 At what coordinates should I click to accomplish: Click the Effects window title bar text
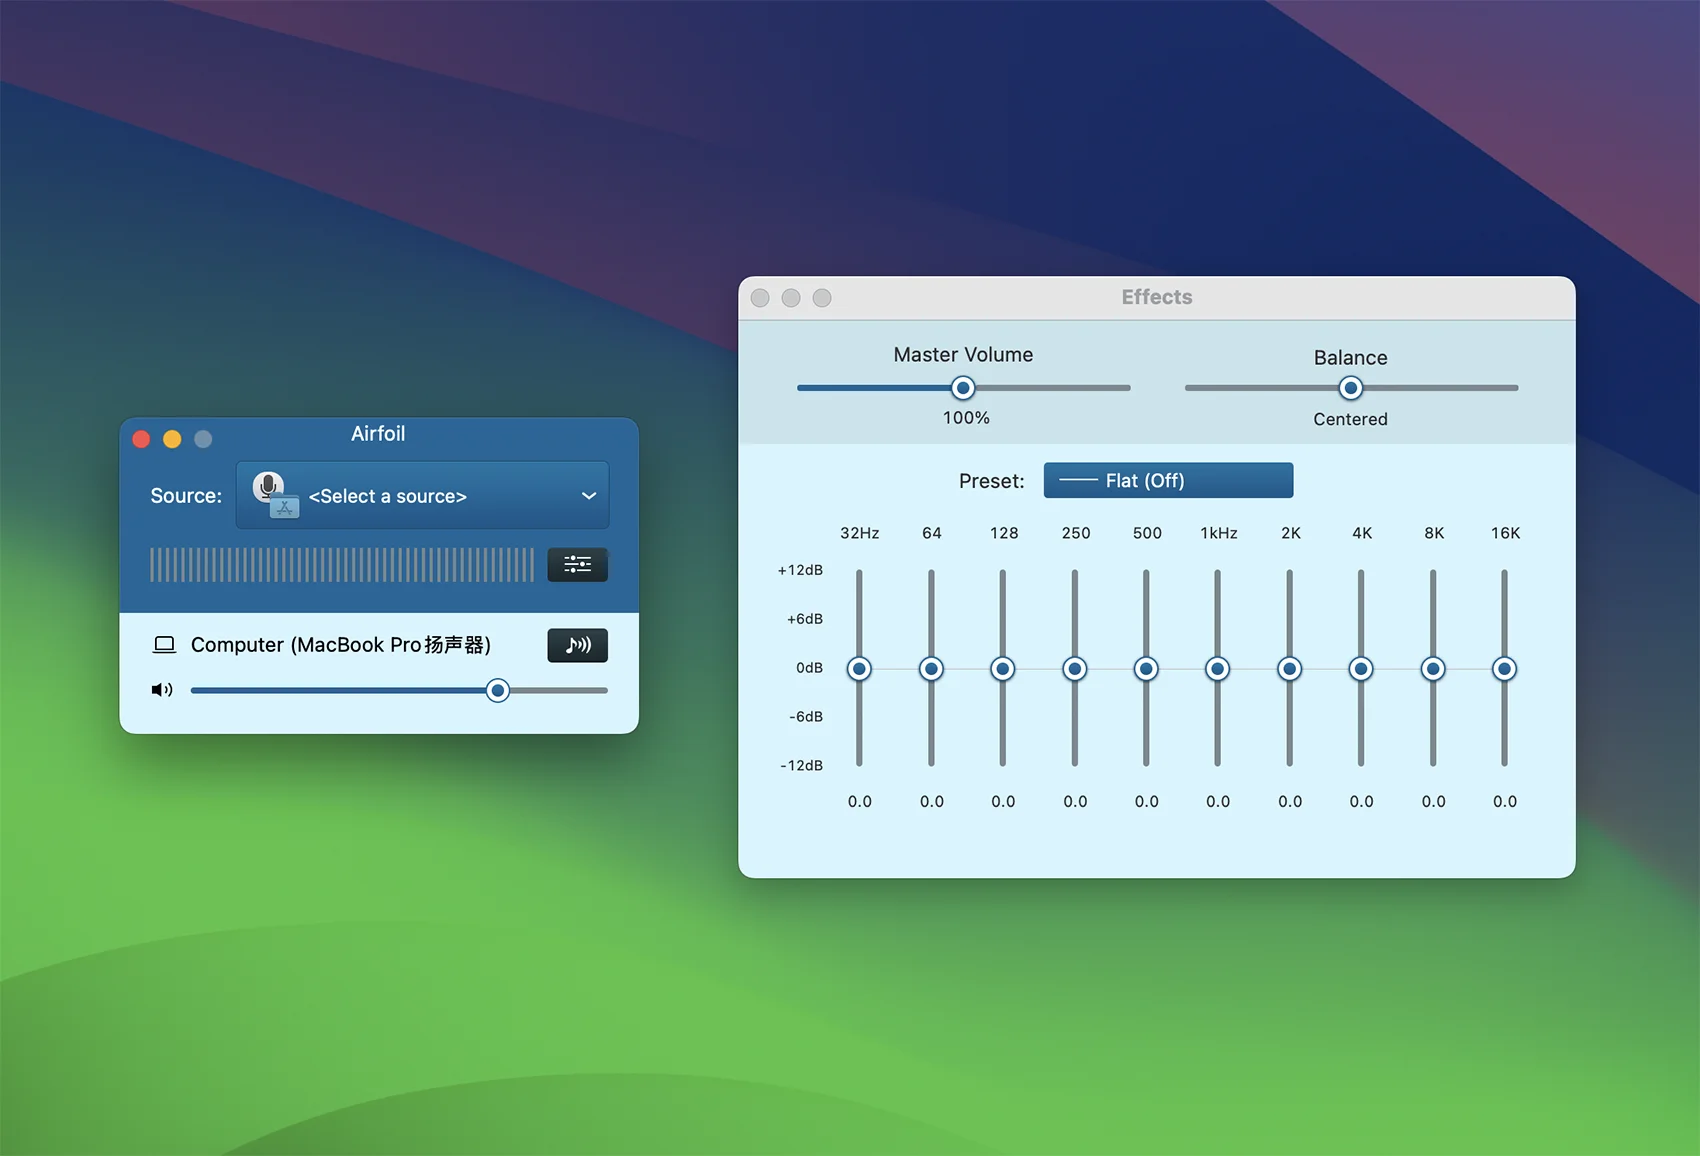point(1157,297)
